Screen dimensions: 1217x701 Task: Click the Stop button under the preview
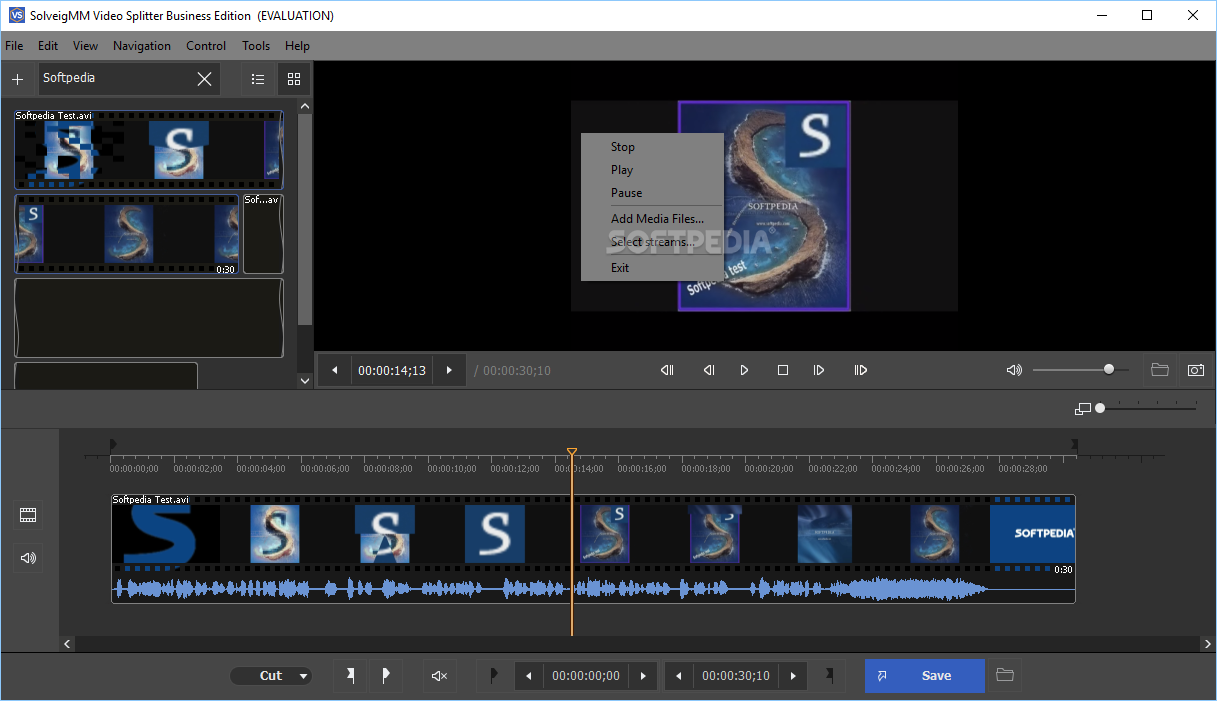pos(783,370)
